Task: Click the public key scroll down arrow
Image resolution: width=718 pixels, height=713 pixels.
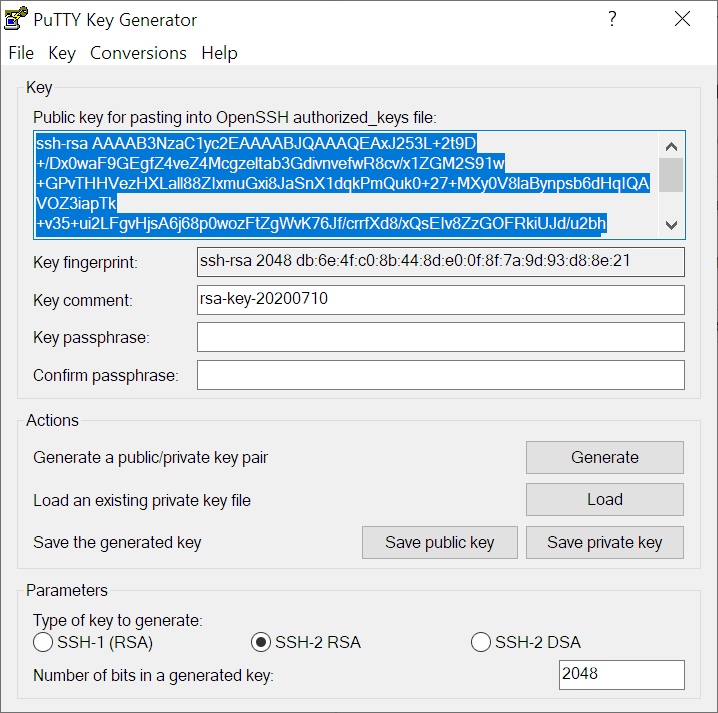Action: click(x=671, y=225)
